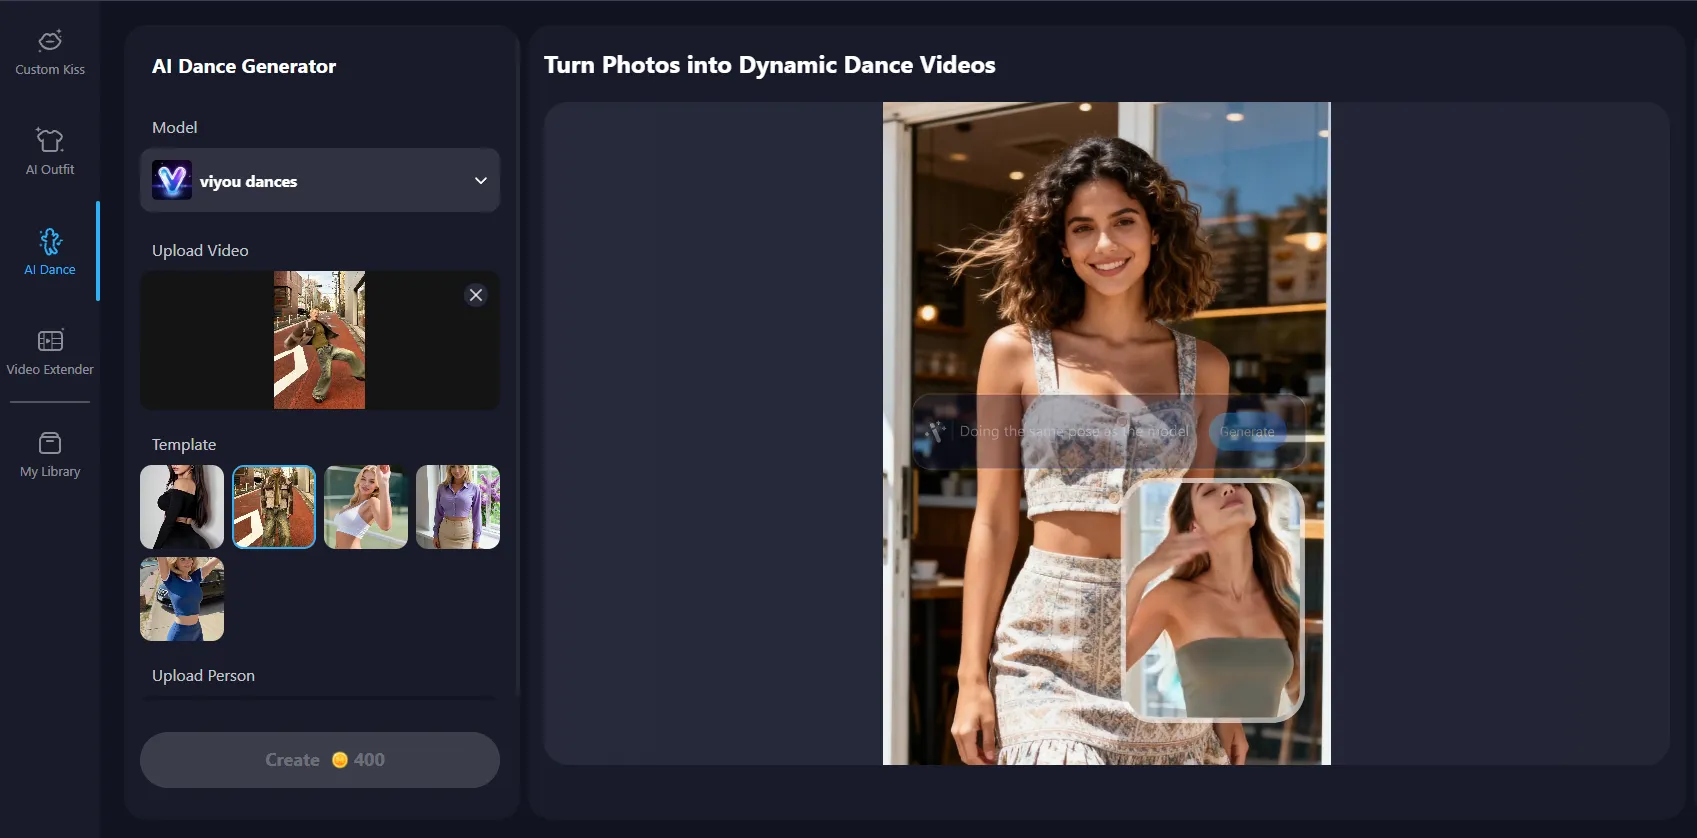This screenshot has width=1697, height=838.
Task: Choose the black outfit dance template
Action: [x=182, y=507]
